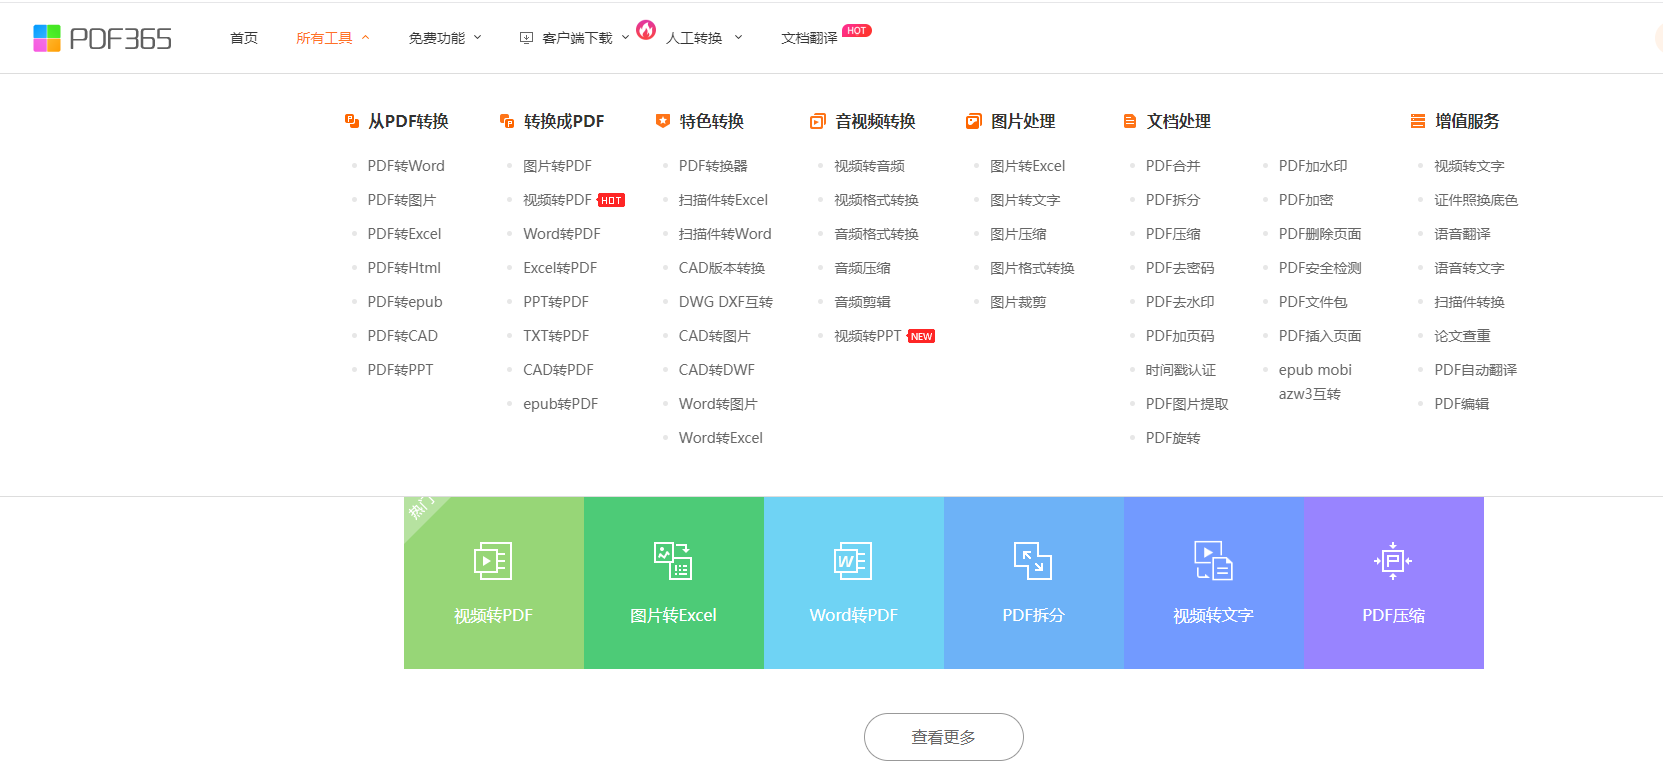Expand the 免费功能 dropdown arrow
Screen dimensions: 1663x778
click(x=478, y=38)
